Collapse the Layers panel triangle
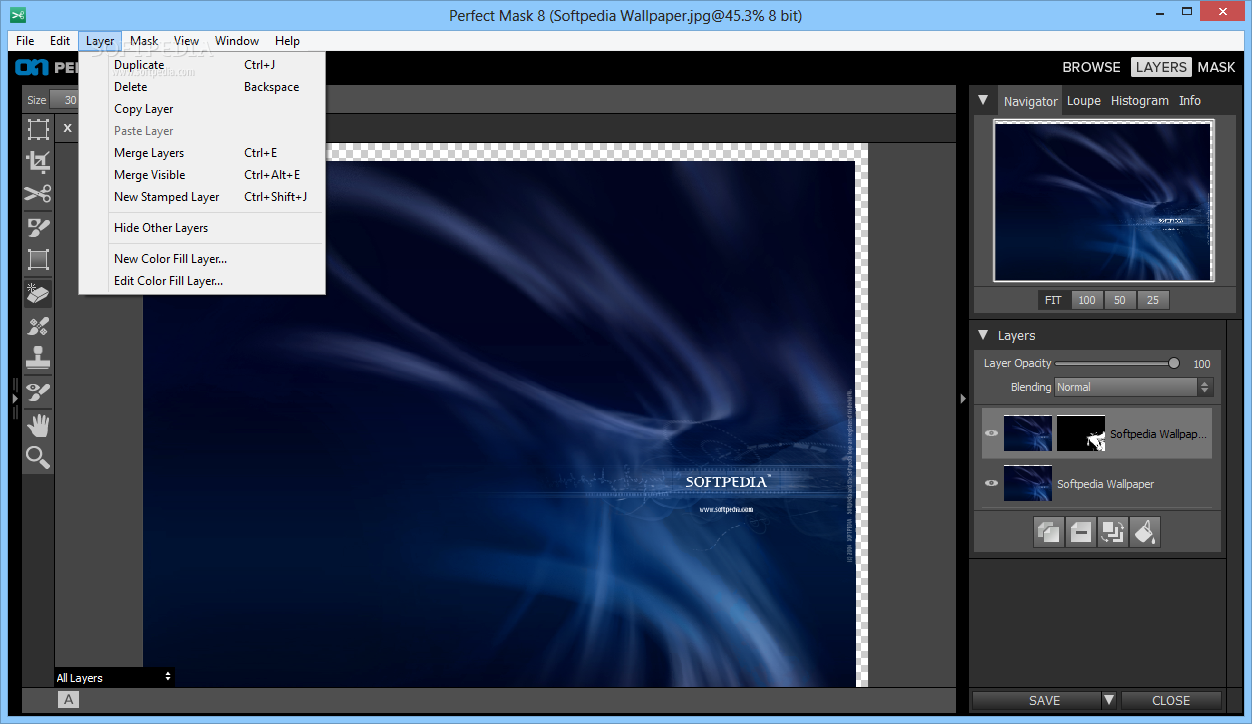Viewport: 1252px width, 724px height. pos(984,335)
